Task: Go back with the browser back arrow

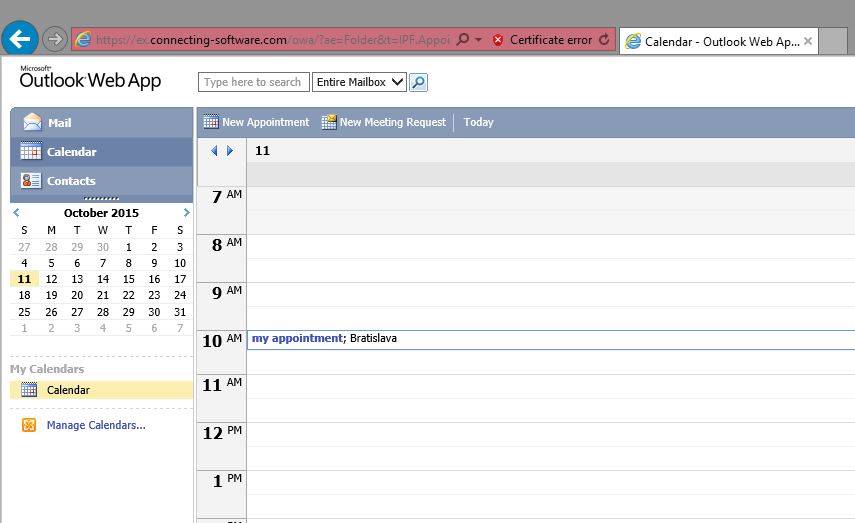Action: pyautogui.click(x=20, y=39)
